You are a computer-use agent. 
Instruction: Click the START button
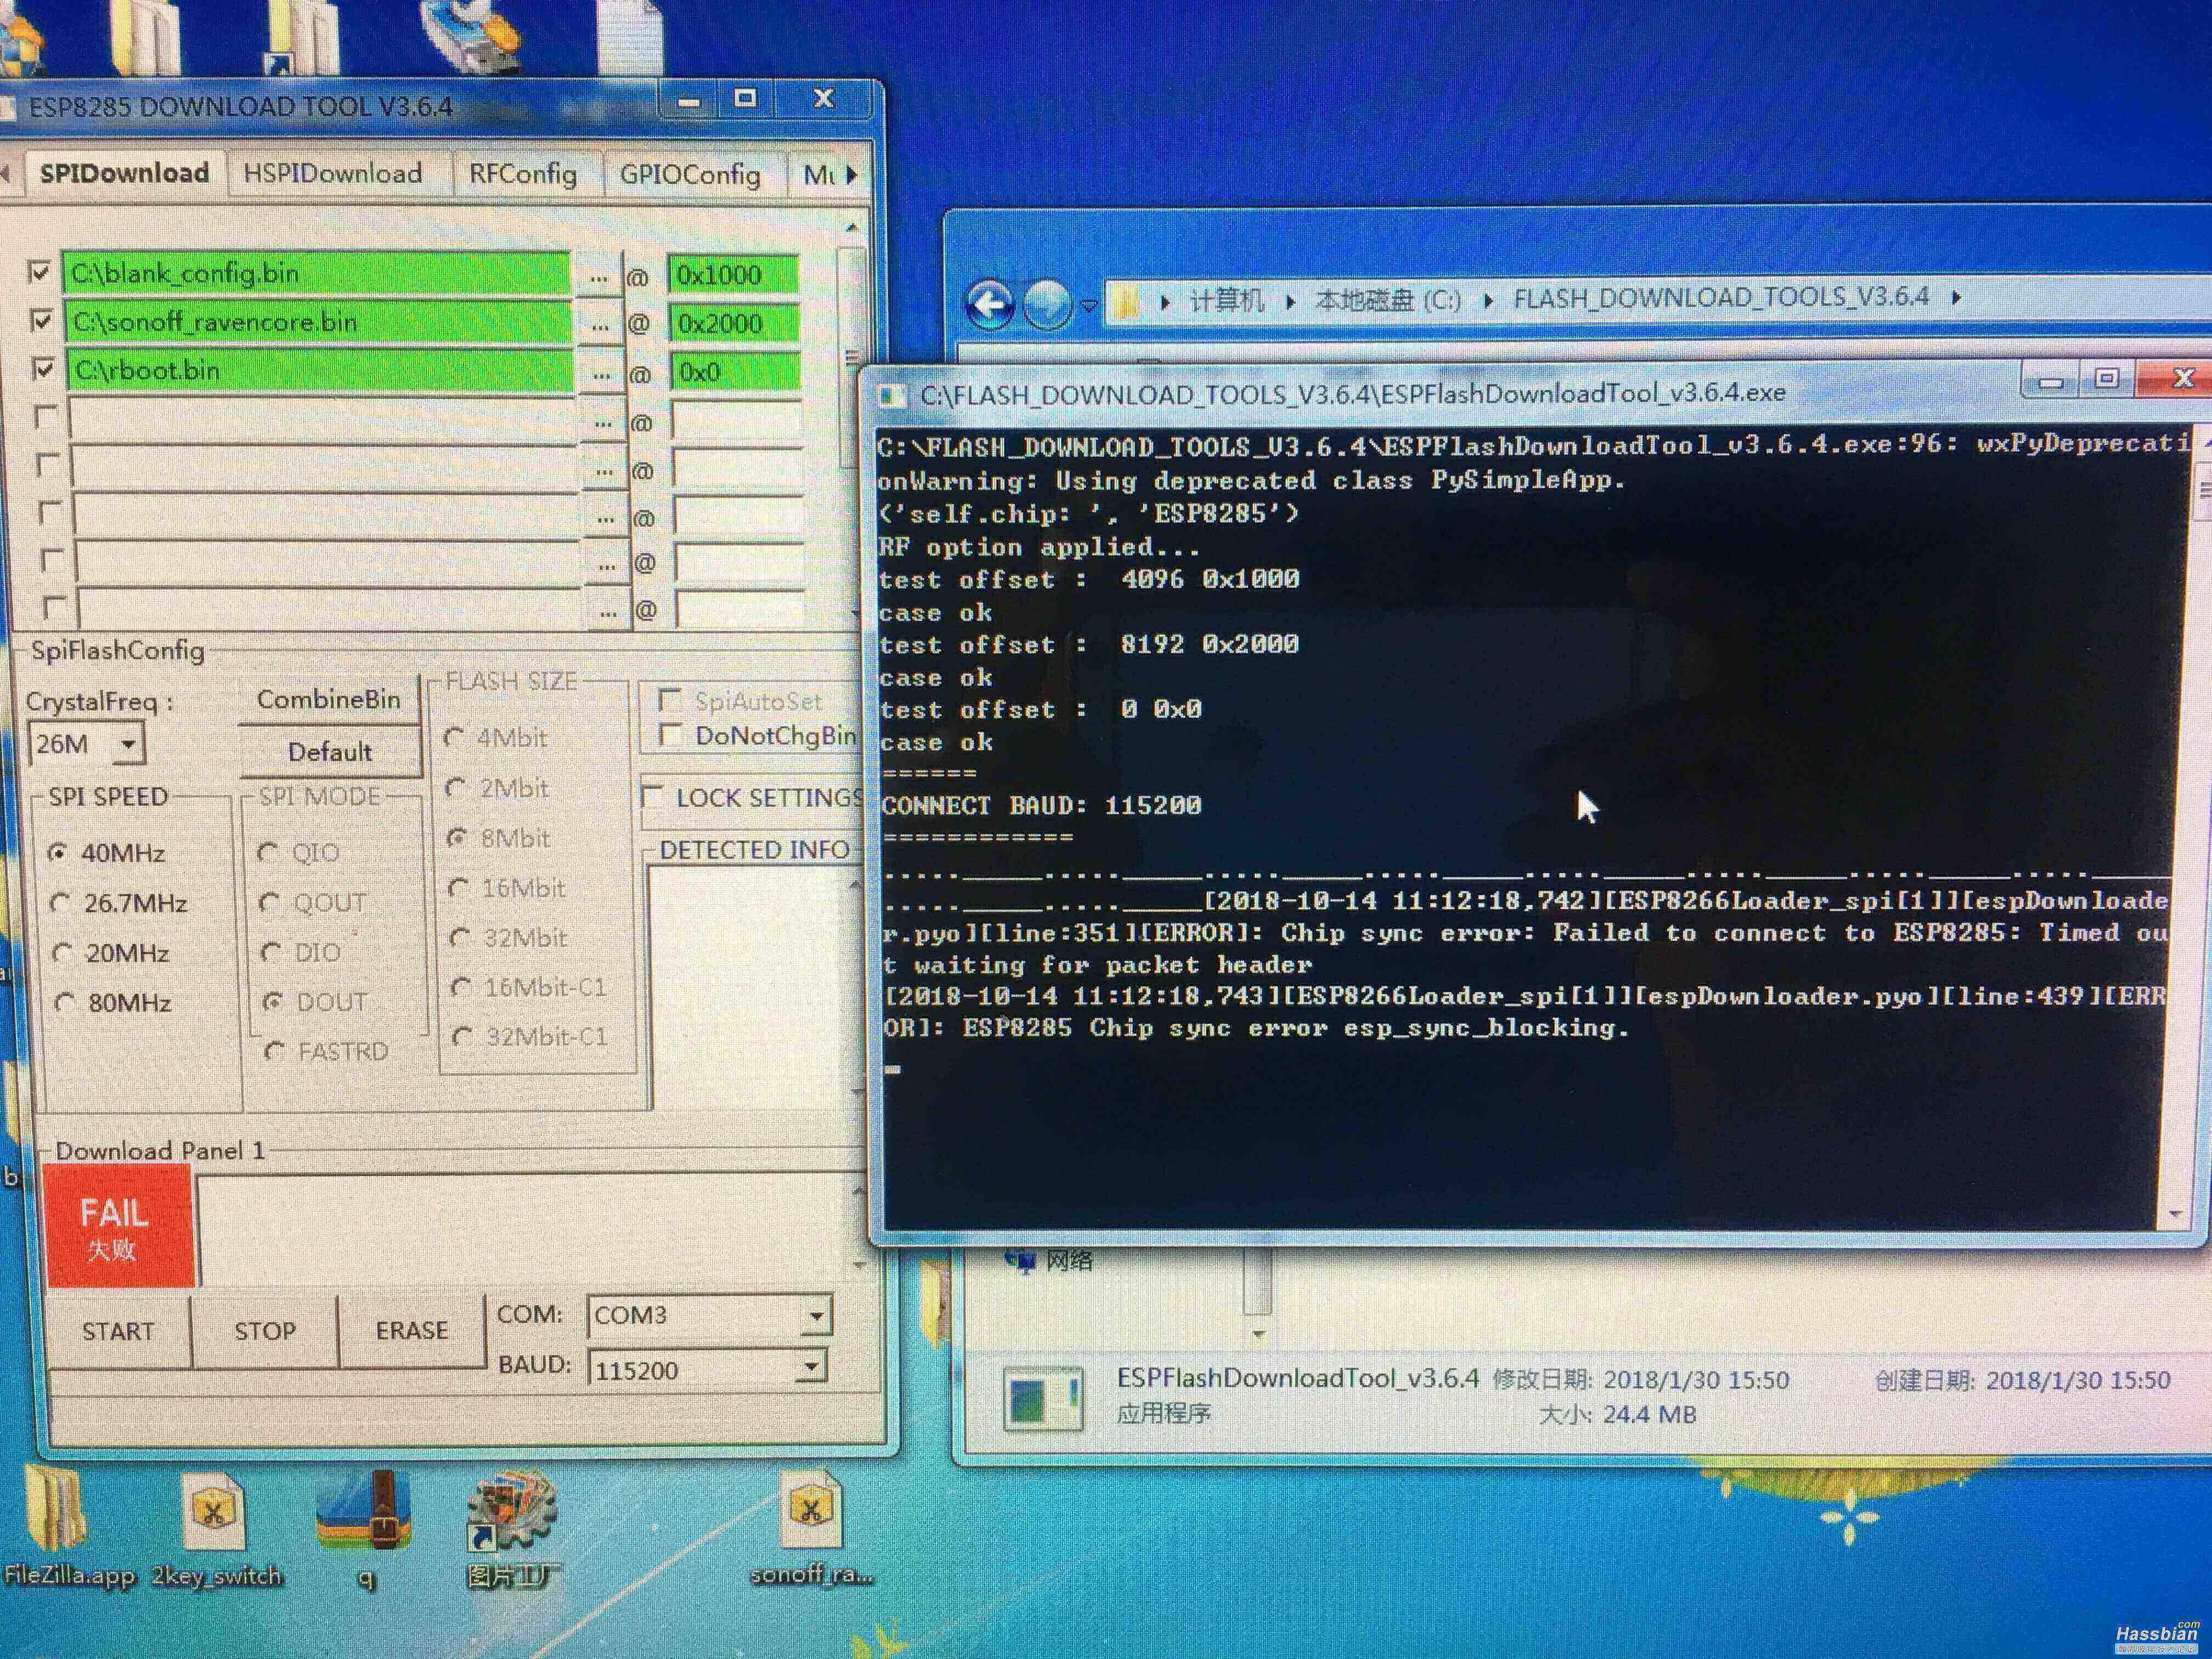point(118,1331)
